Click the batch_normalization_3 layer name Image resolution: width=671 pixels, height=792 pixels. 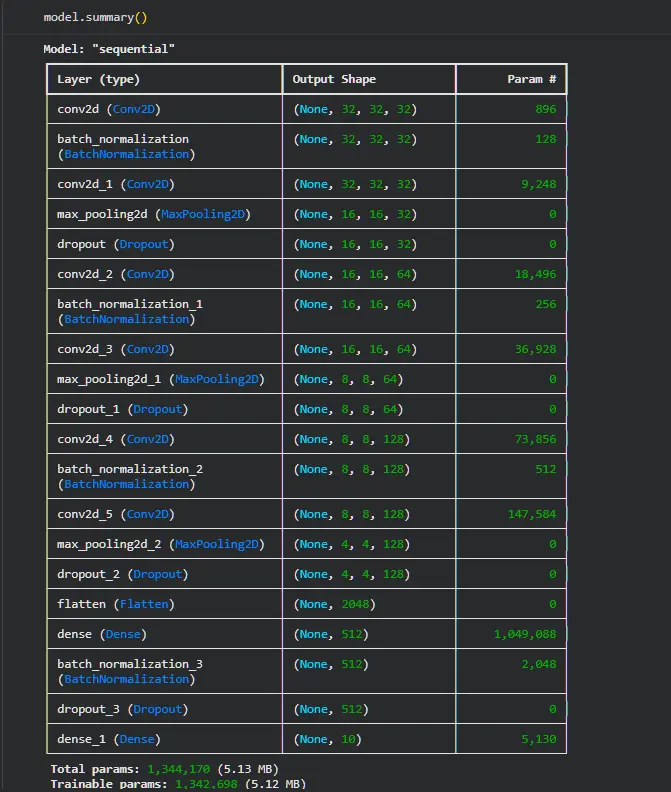(x=123, y=664)
